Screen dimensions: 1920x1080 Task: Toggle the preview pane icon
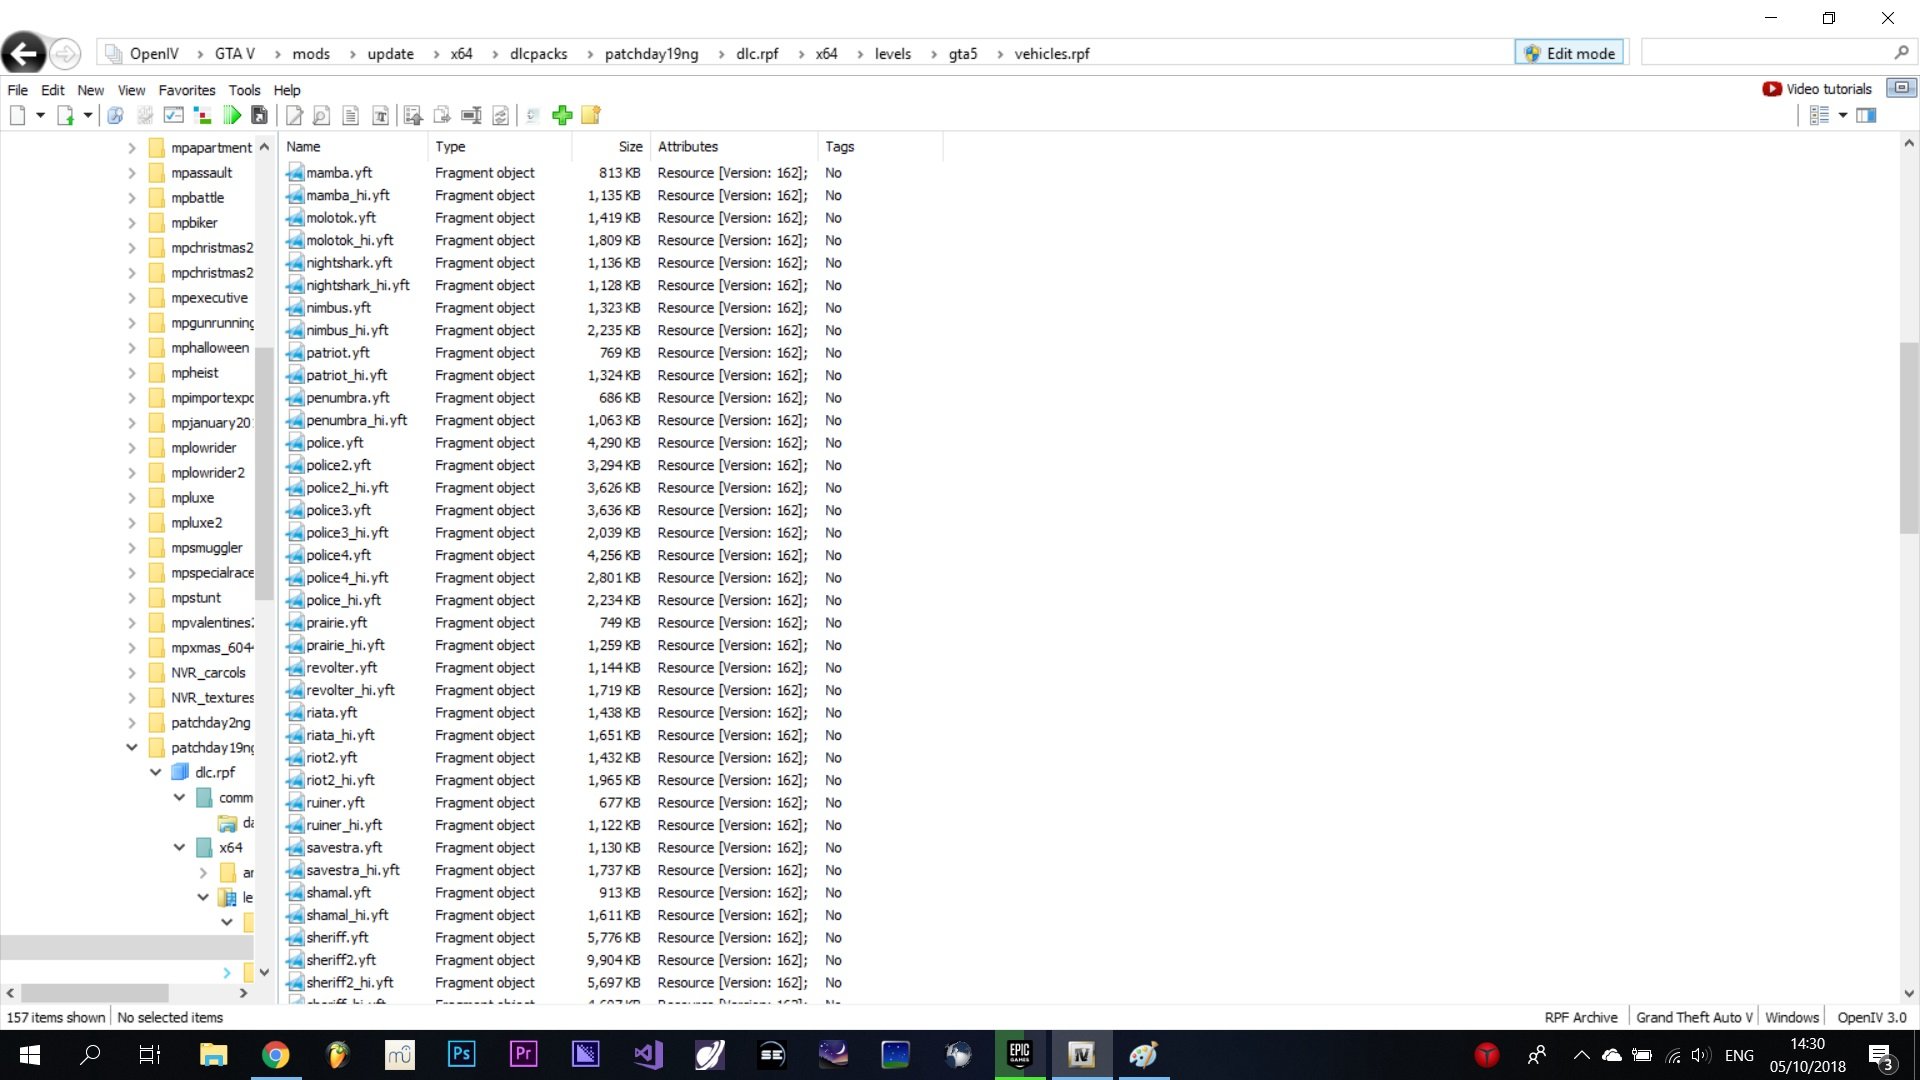click(1866, 115)
